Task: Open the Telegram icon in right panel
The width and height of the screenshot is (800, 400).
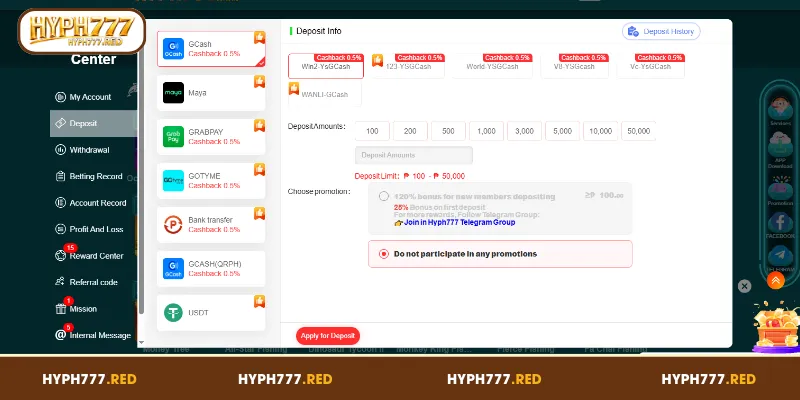Action: coord(780,257)
